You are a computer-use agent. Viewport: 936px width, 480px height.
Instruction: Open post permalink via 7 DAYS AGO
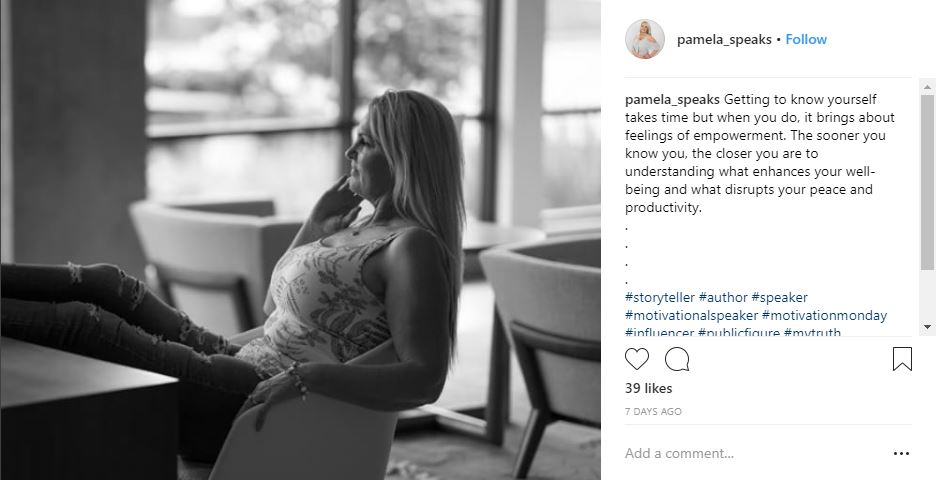click(x=653, y=411)
